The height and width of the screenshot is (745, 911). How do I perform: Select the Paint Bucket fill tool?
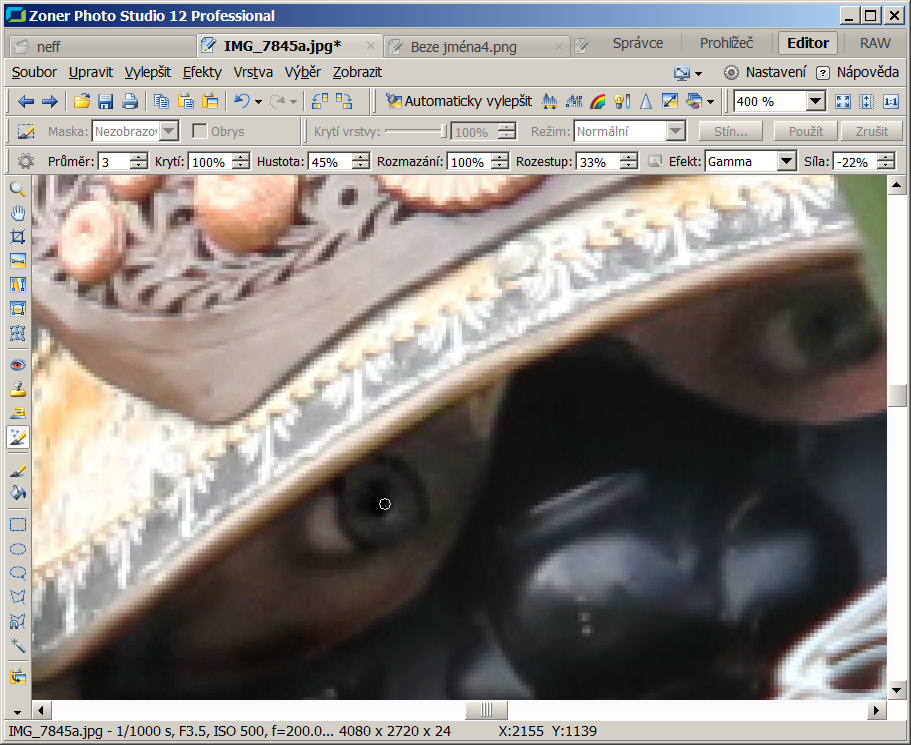pos(17,492)
